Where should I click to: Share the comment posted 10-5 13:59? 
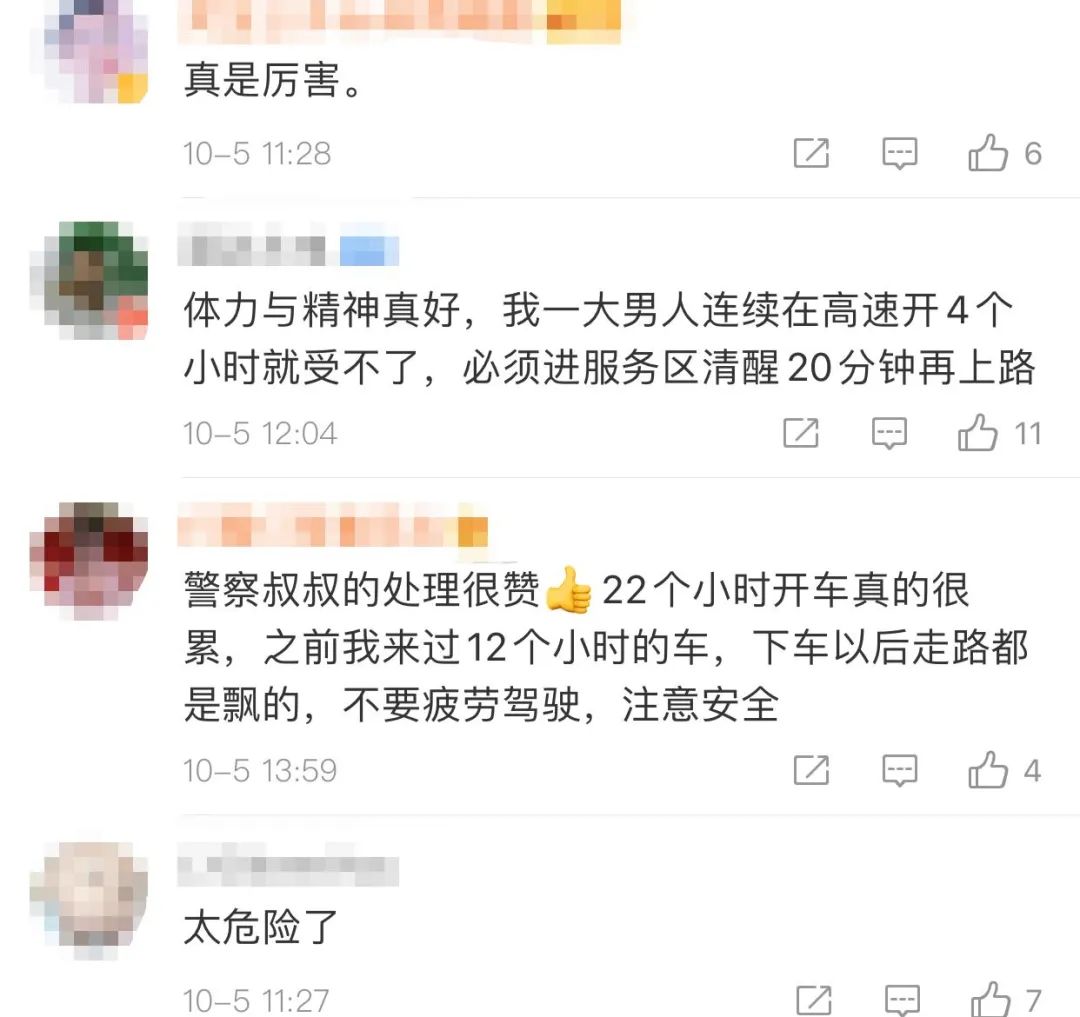[x=811, y=770]
